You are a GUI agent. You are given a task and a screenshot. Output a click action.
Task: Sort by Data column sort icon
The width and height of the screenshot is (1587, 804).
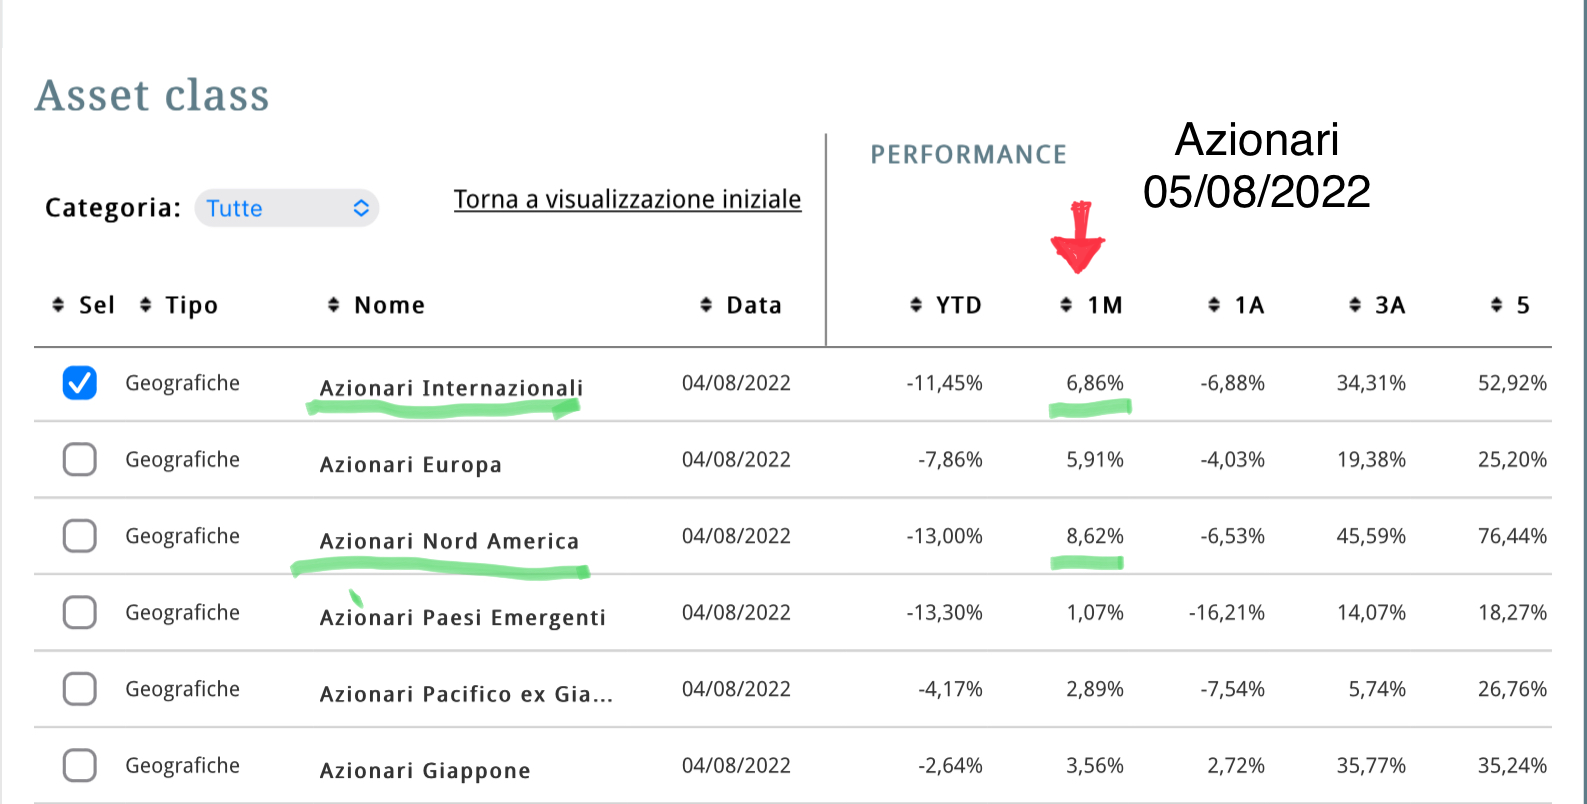706,304
